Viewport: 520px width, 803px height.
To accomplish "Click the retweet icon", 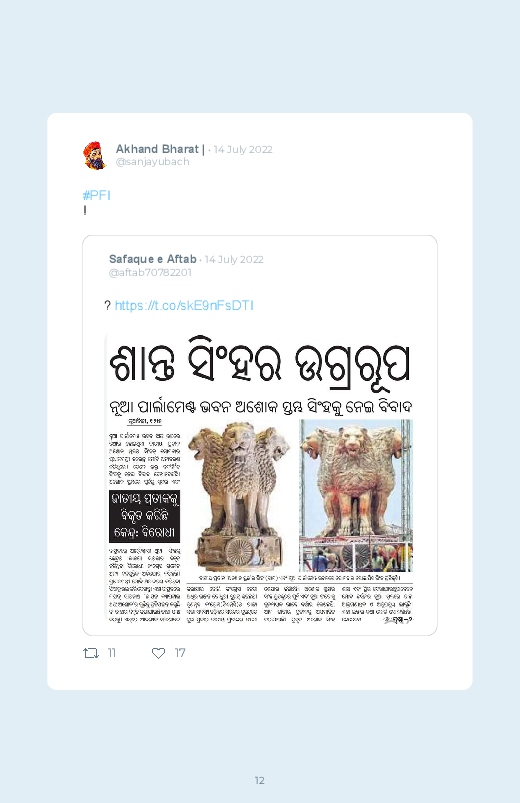I will (91, 653).
